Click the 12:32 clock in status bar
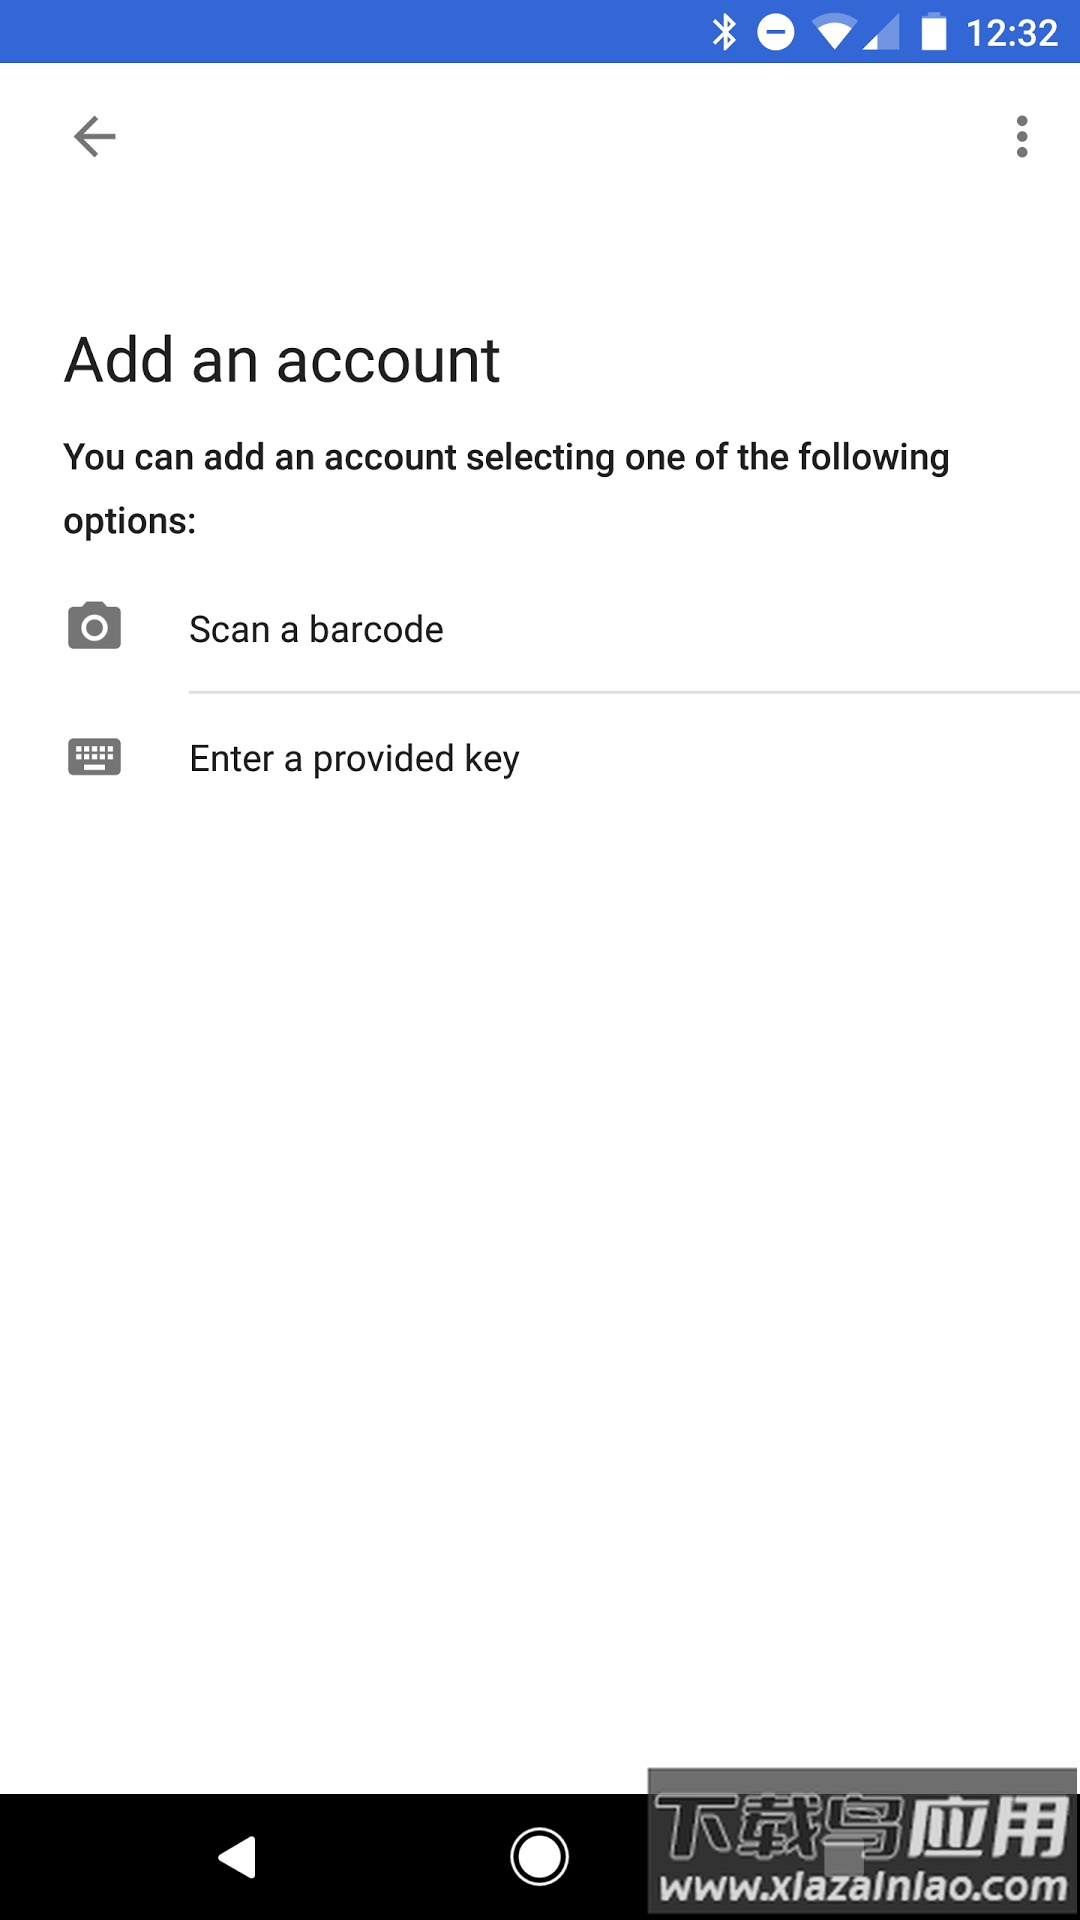1080x1920 pixels. [1011, 33]
